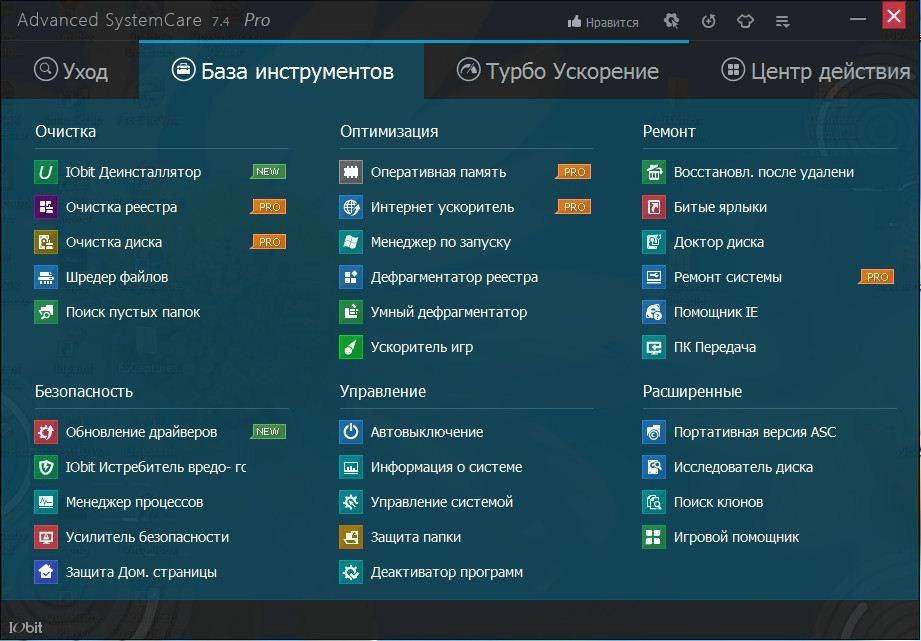Go to the Центр действия tab

[x=815, y=71]
